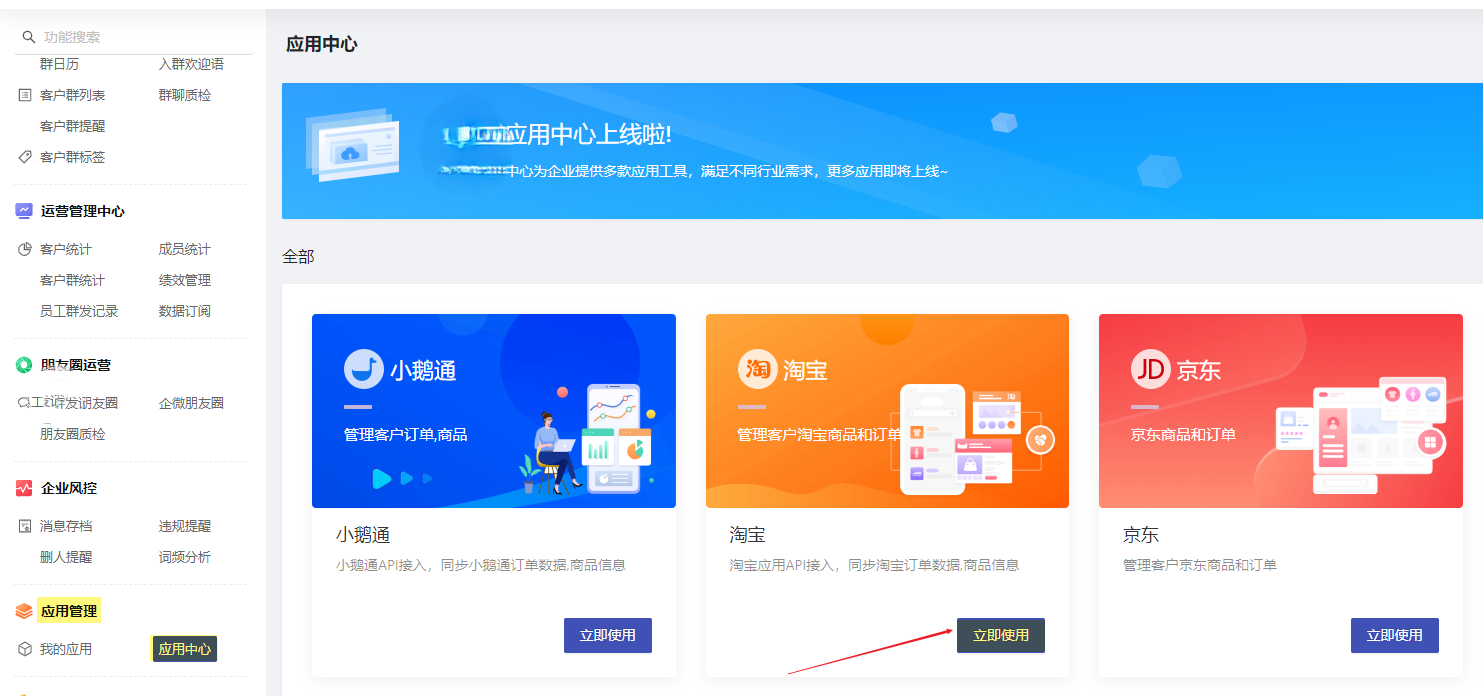Focus the 功能搜索 search field

click(x=134, y=37)
